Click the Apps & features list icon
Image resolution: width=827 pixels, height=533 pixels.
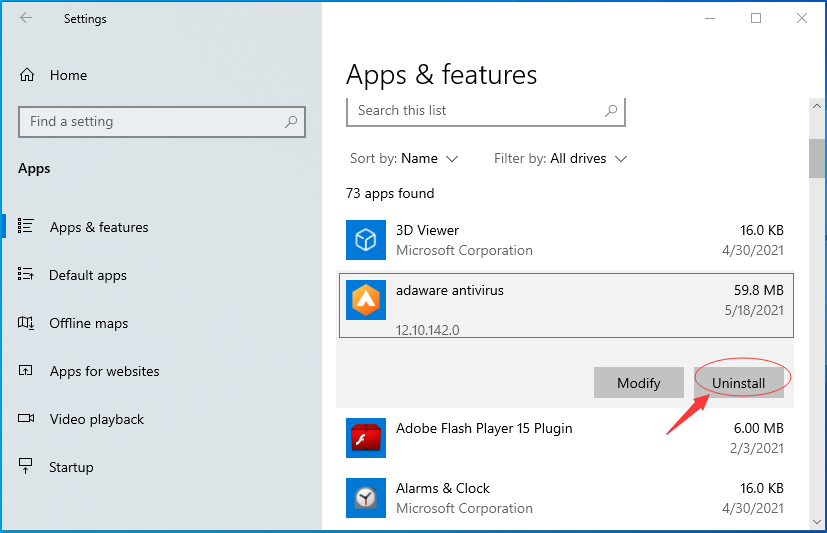pos(25,226)
